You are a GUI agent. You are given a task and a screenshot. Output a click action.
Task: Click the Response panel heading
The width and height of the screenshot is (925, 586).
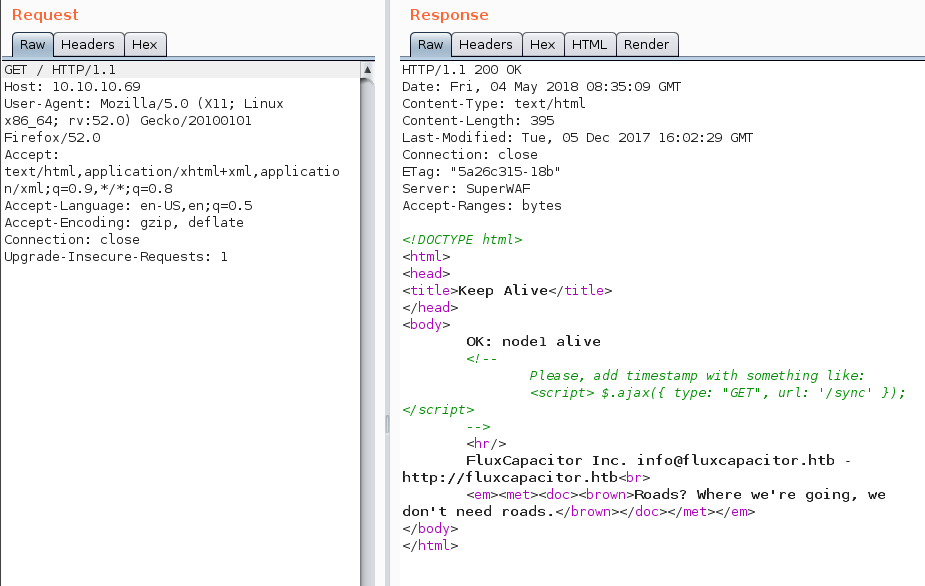(x=449, y=15)
